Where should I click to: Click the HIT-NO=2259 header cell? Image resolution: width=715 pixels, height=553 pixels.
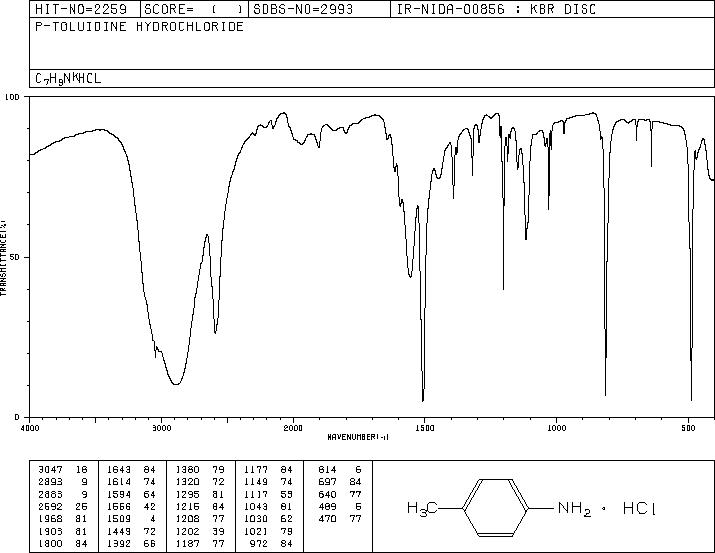[x=81, y=9]
